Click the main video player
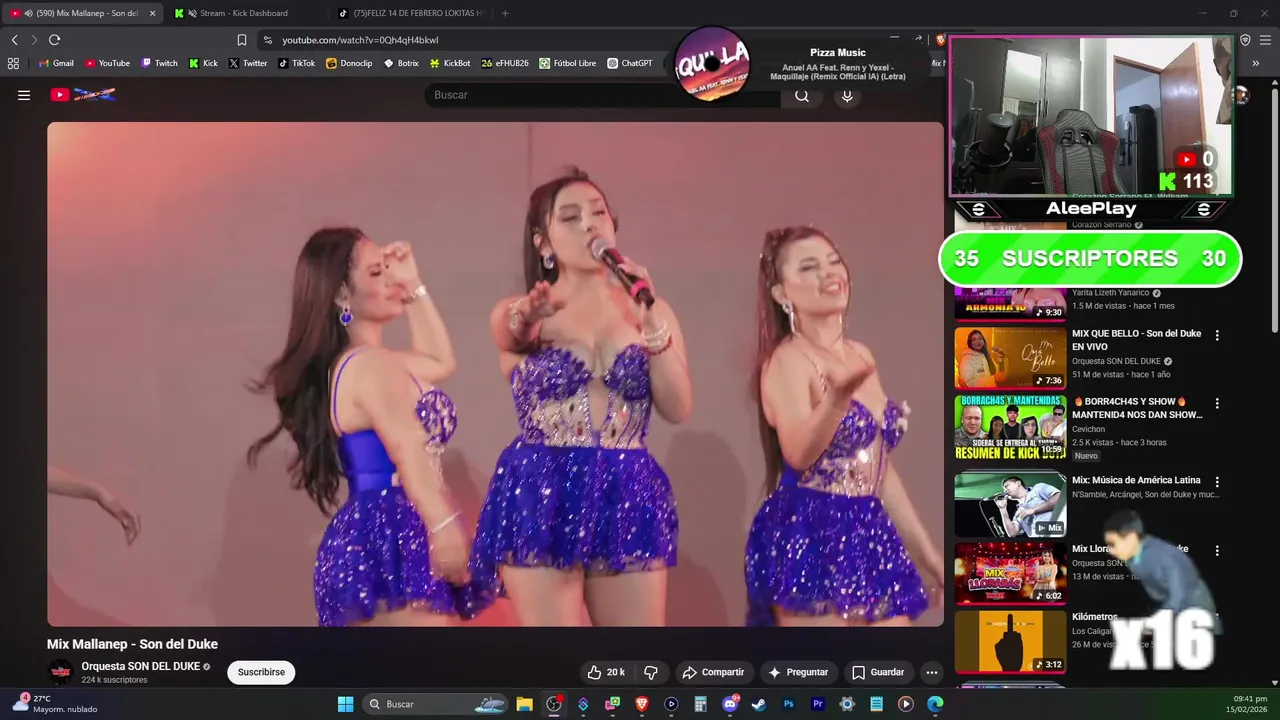The image size is (1280, 720). click(x=495, y=374)
